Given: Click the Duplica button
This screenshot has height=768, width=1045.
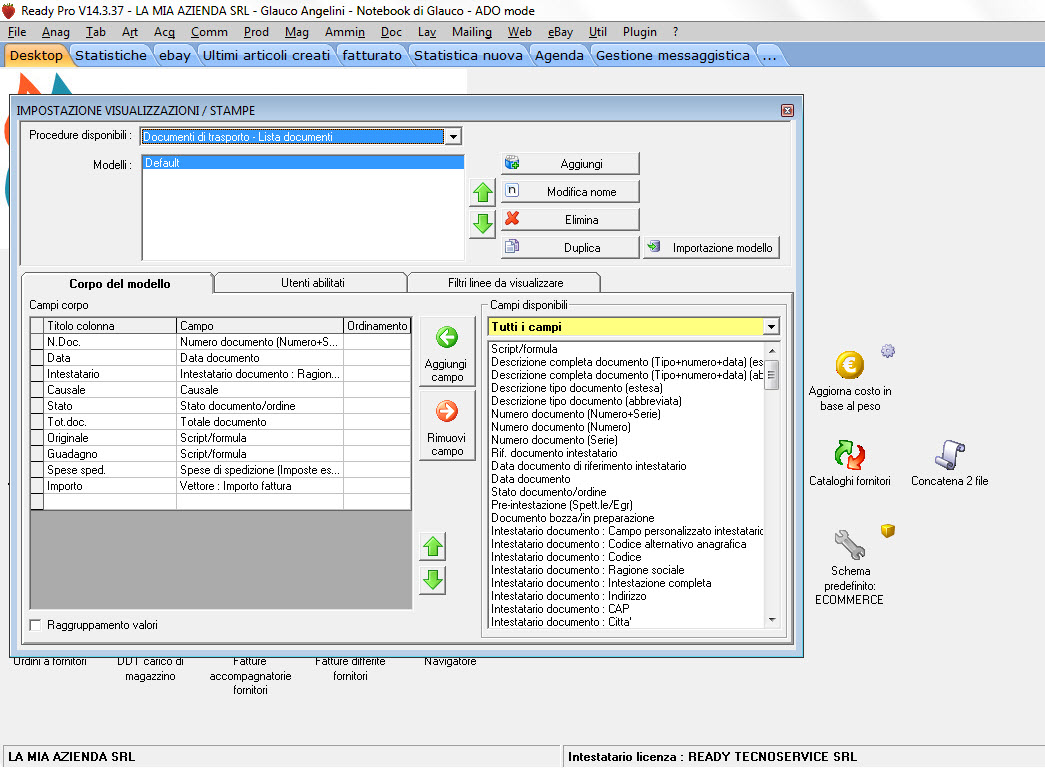Looking at the screenshot, I should (570, 247).
